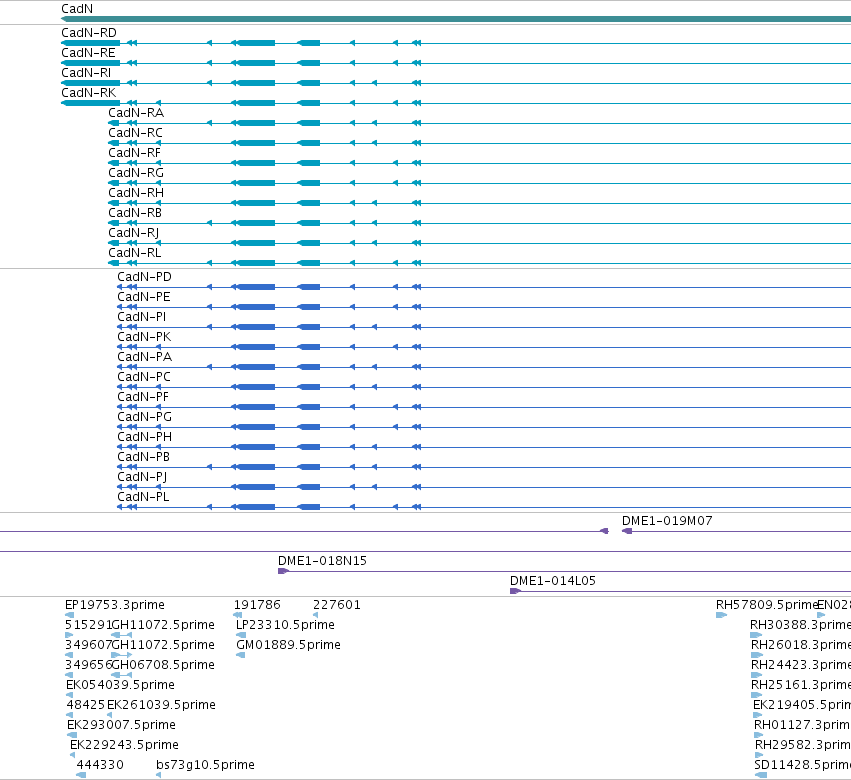Viewport: 851px width, 780px height.
Task: Click on the CadN-RC label
Action: (135, 133)
